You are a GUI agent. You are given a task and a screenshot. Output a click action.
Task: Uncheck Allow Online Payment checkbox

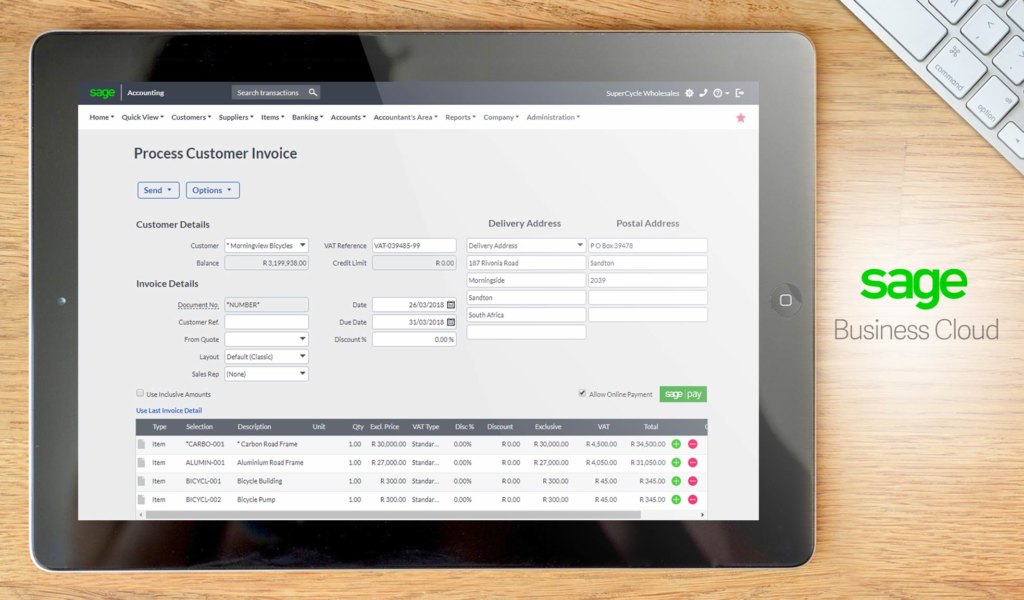[x=582, y=394]
